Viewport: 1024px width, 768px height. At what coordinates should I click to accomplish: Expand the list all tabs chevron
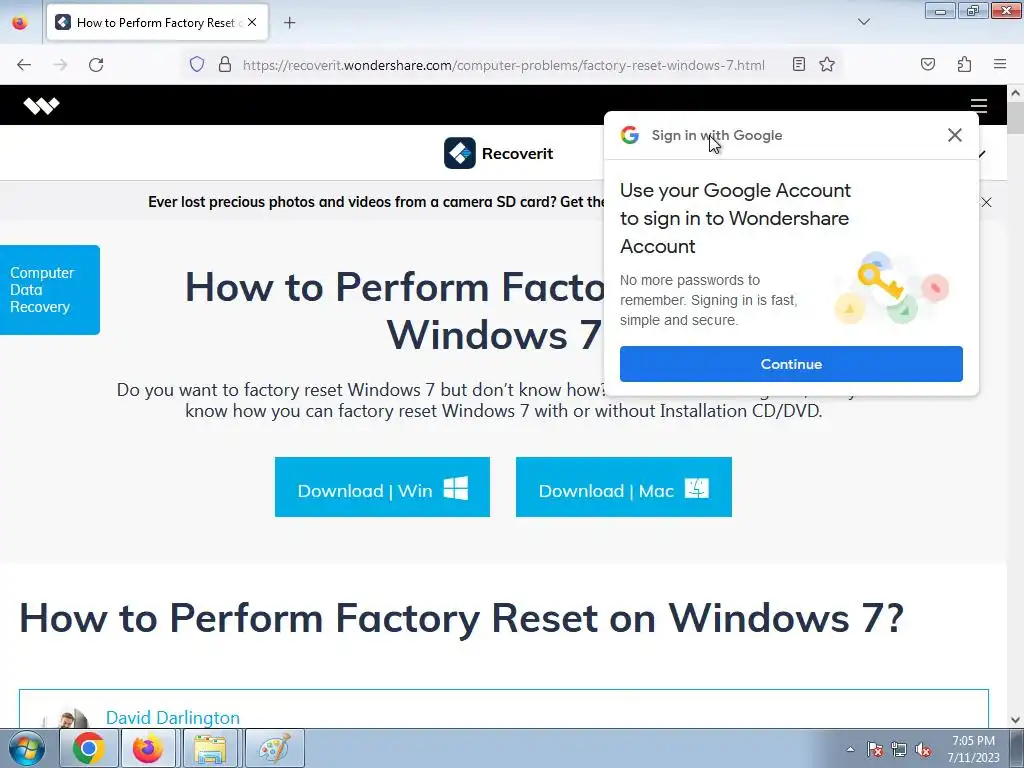[863, 22]
